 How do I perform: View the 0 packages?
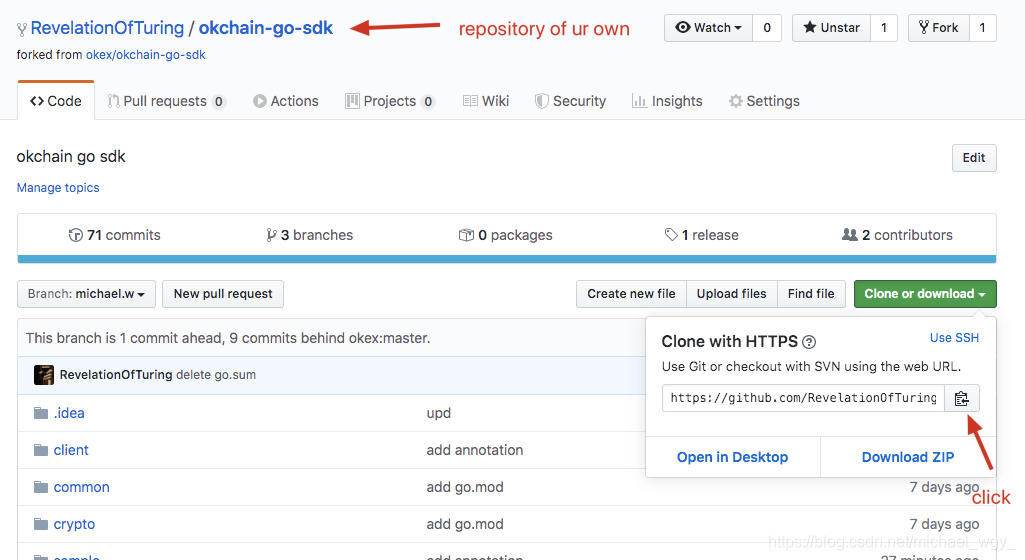click(505, 235)
